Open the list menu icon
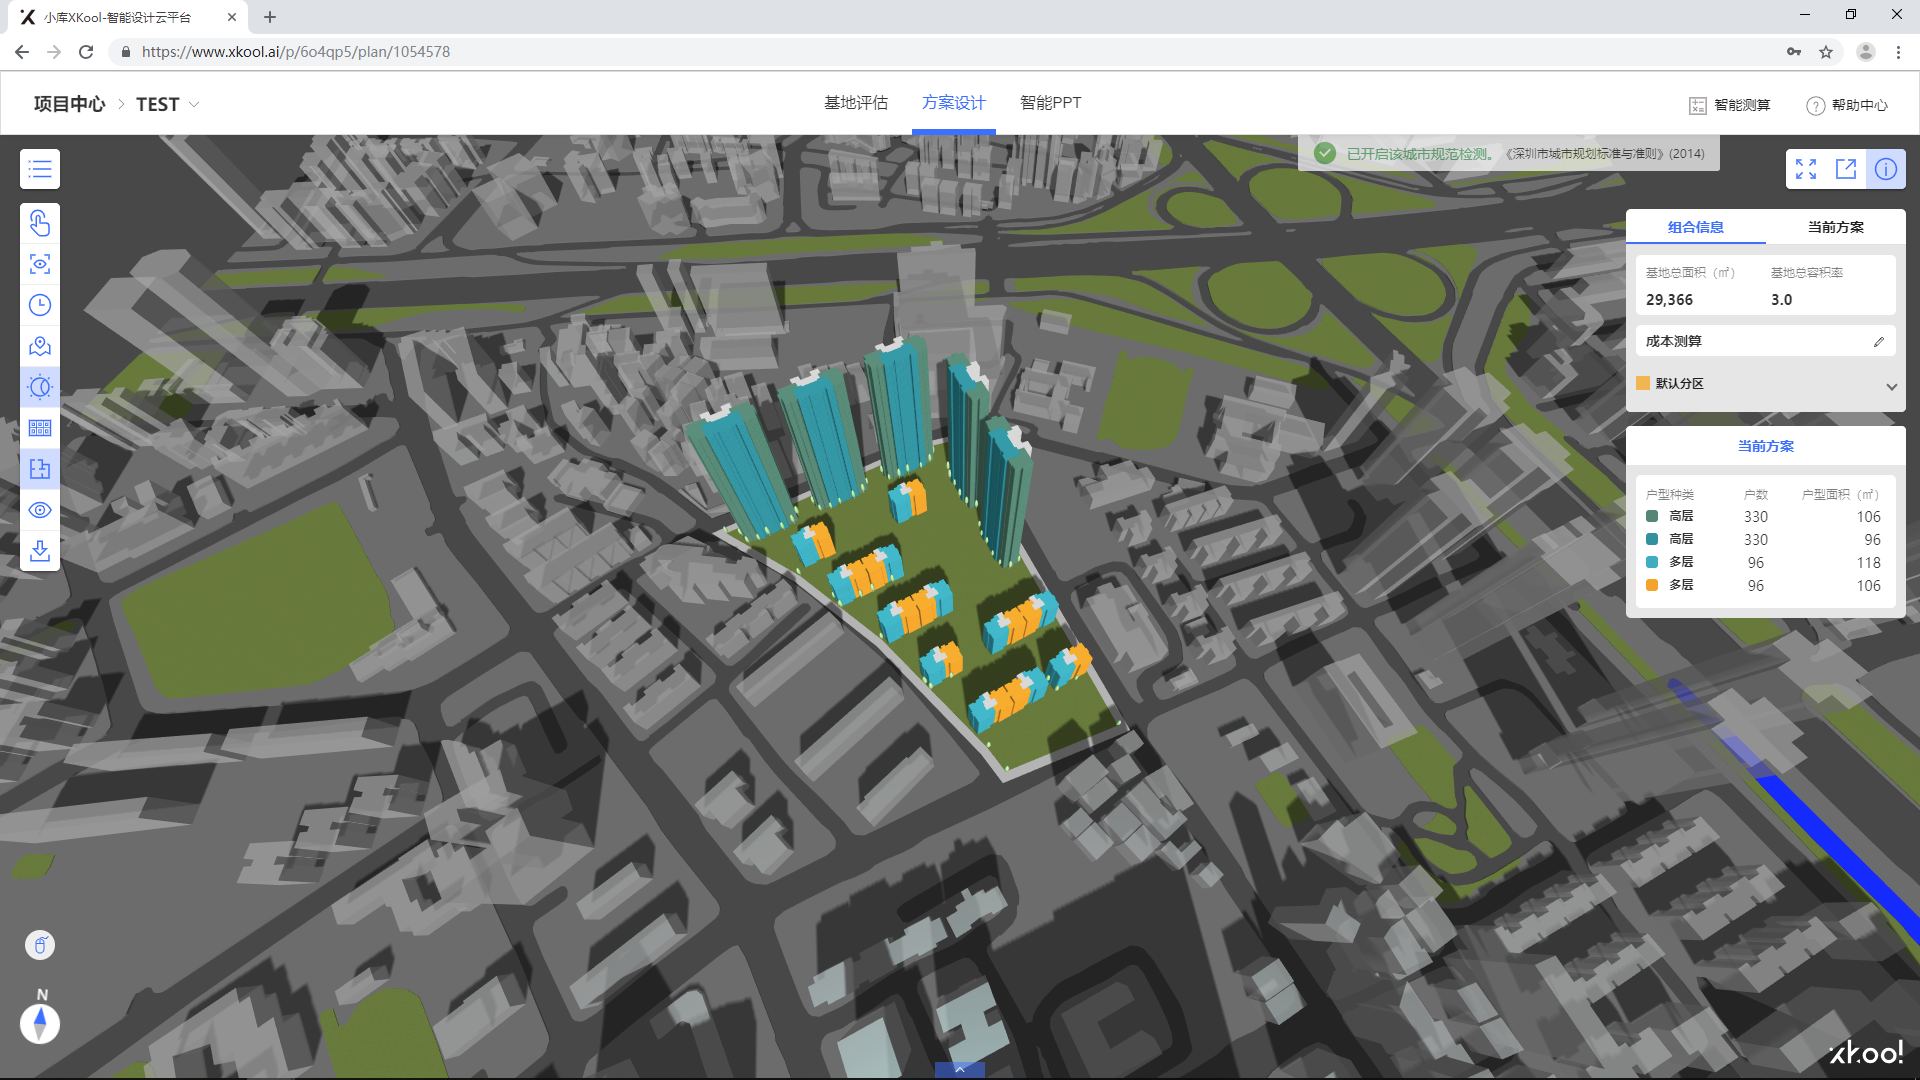This screenshot has height=1080, width=1920. 40,169
